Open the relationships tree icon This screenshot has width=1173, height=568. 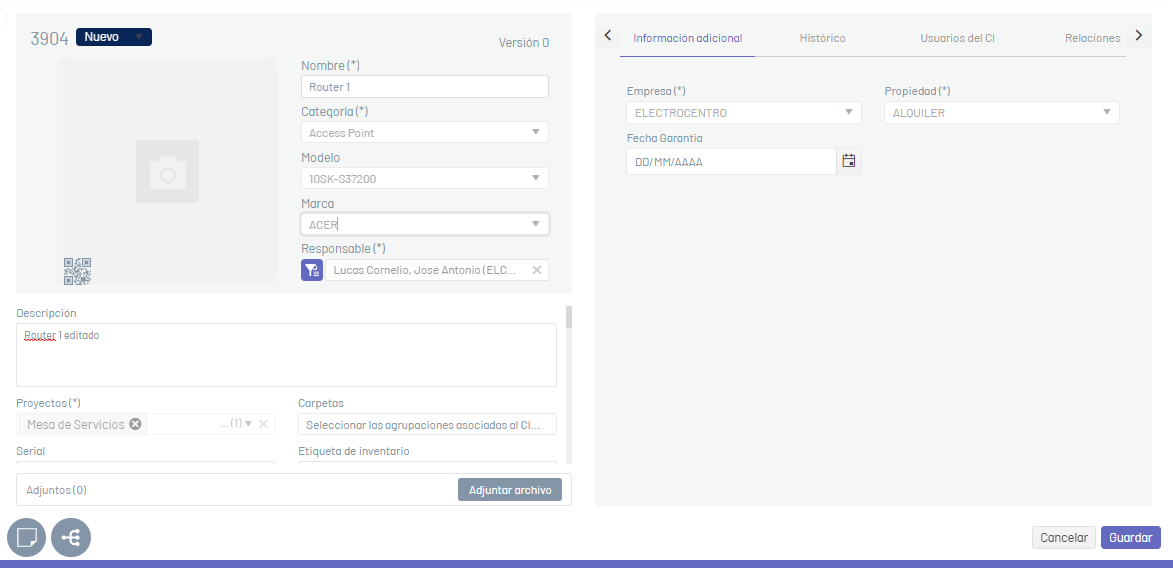click(71, 538)
